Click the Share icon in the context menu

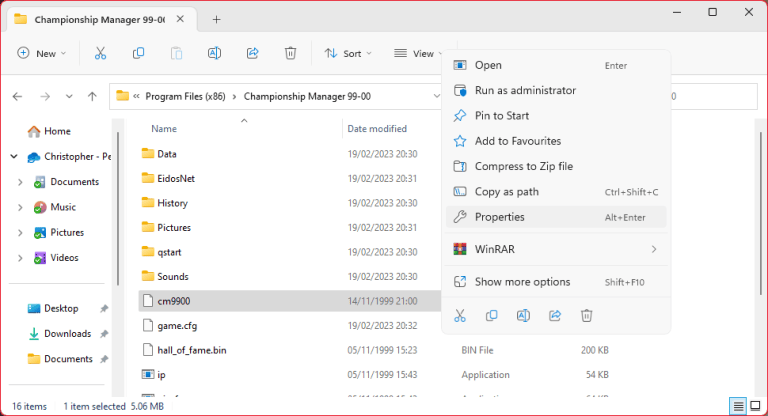[x=554, y=316]
